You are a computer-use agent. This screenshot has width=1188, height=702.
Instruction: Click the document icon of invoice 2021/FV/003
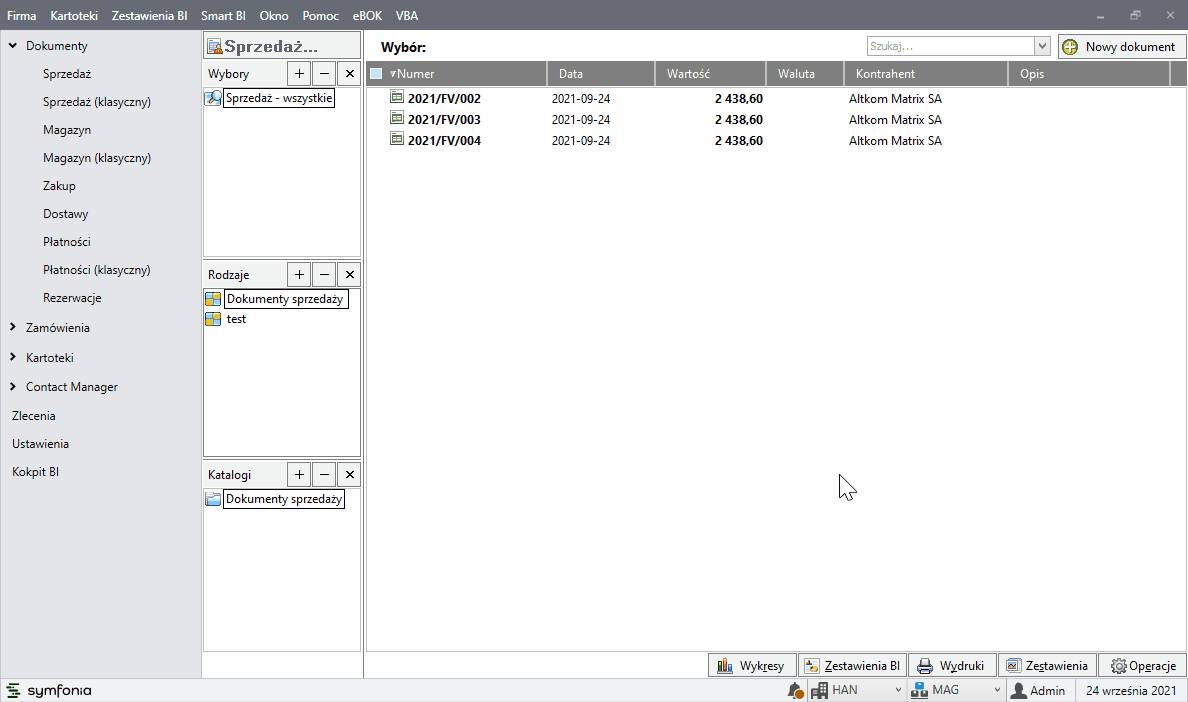point(397,119)
